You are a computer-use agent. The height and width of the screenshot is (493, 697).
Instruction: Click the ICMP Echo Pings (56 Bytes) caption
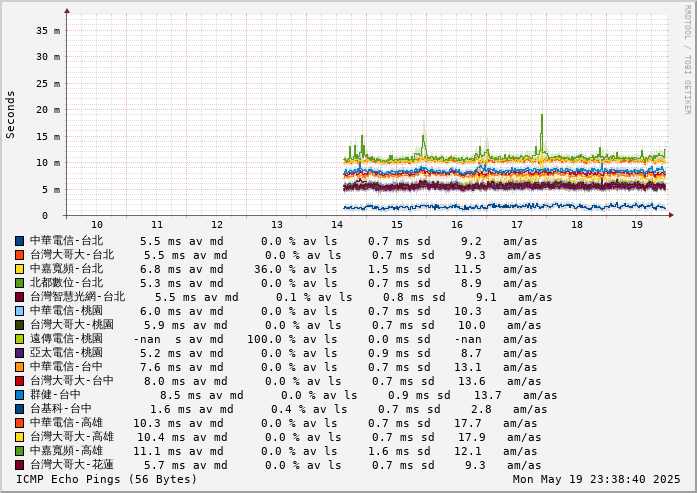point(106,479)
